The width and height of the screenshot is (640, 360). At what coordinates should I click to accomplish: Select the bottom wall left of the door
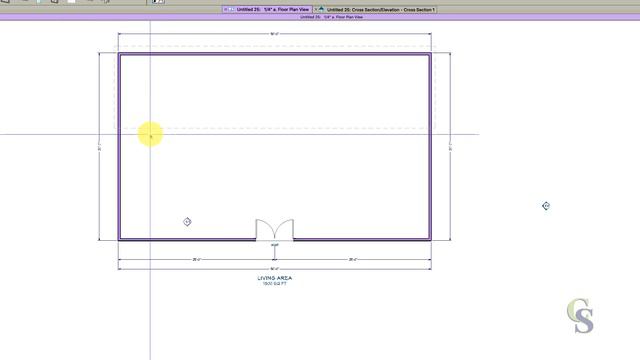click(x=187, y=239)
